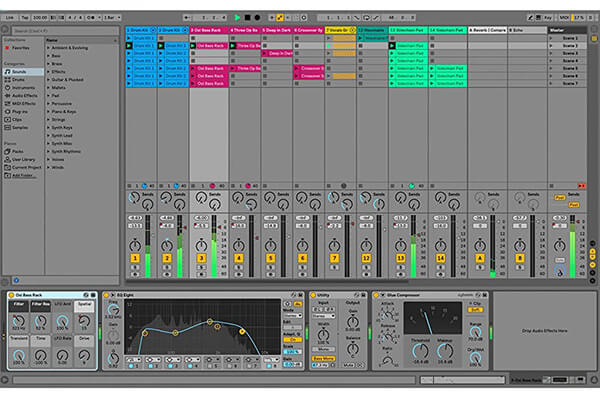Select the Master track header
600x400 pixels.
tap(567, 30)
